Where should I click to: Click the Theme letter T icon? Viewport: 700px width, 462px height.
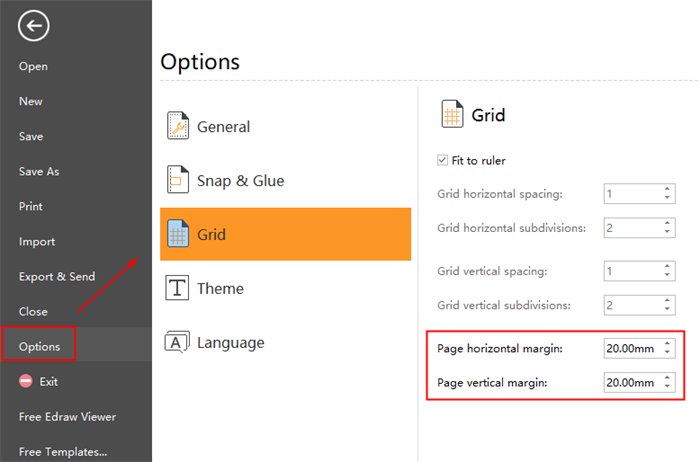178,289
